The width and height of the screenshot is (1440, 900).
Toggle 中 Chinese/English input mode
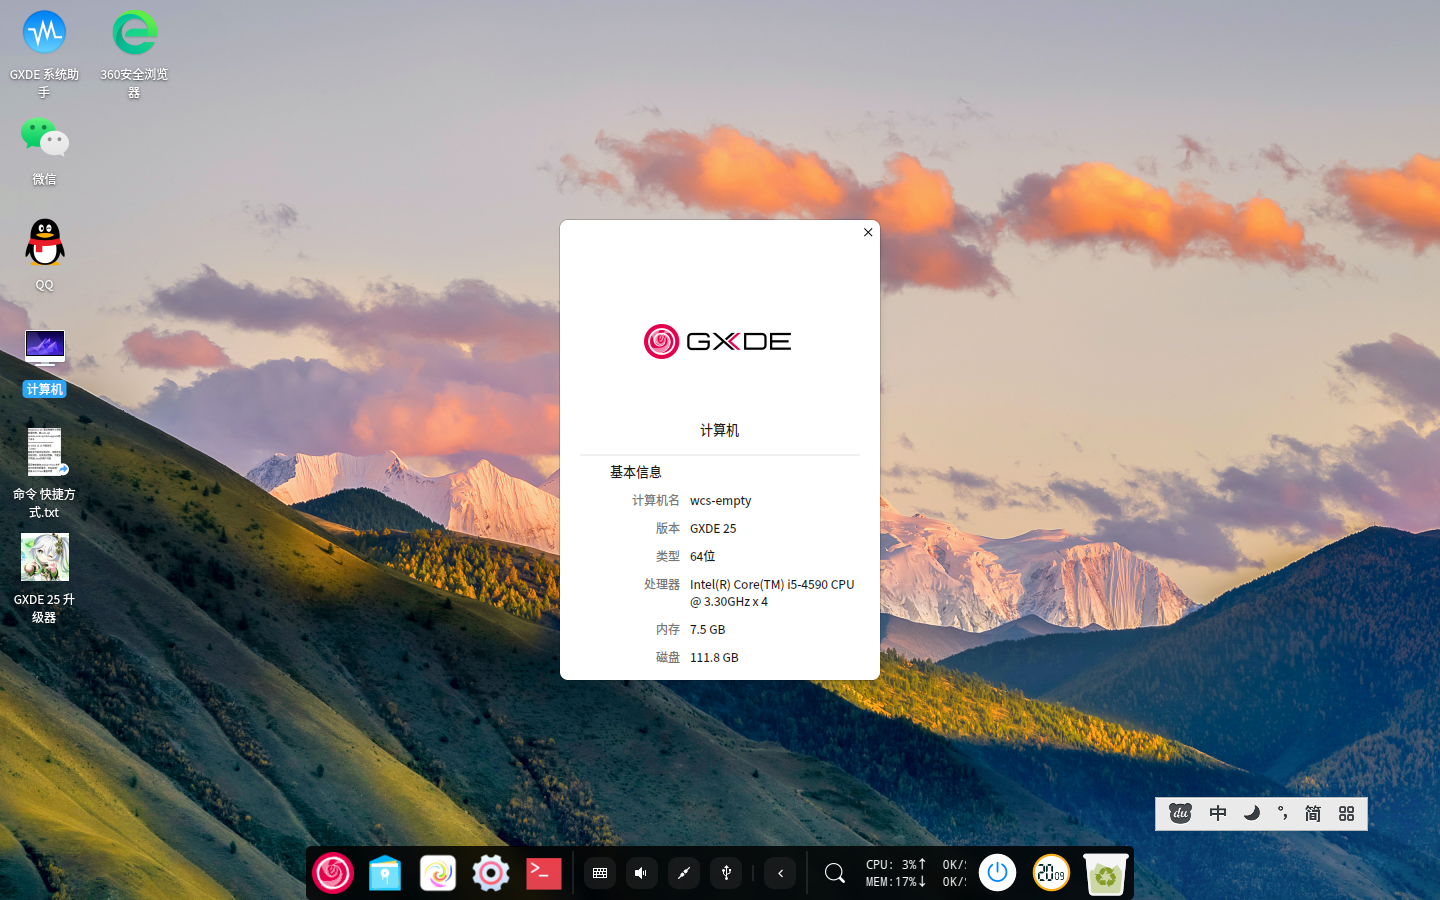tap(1218, 813)
